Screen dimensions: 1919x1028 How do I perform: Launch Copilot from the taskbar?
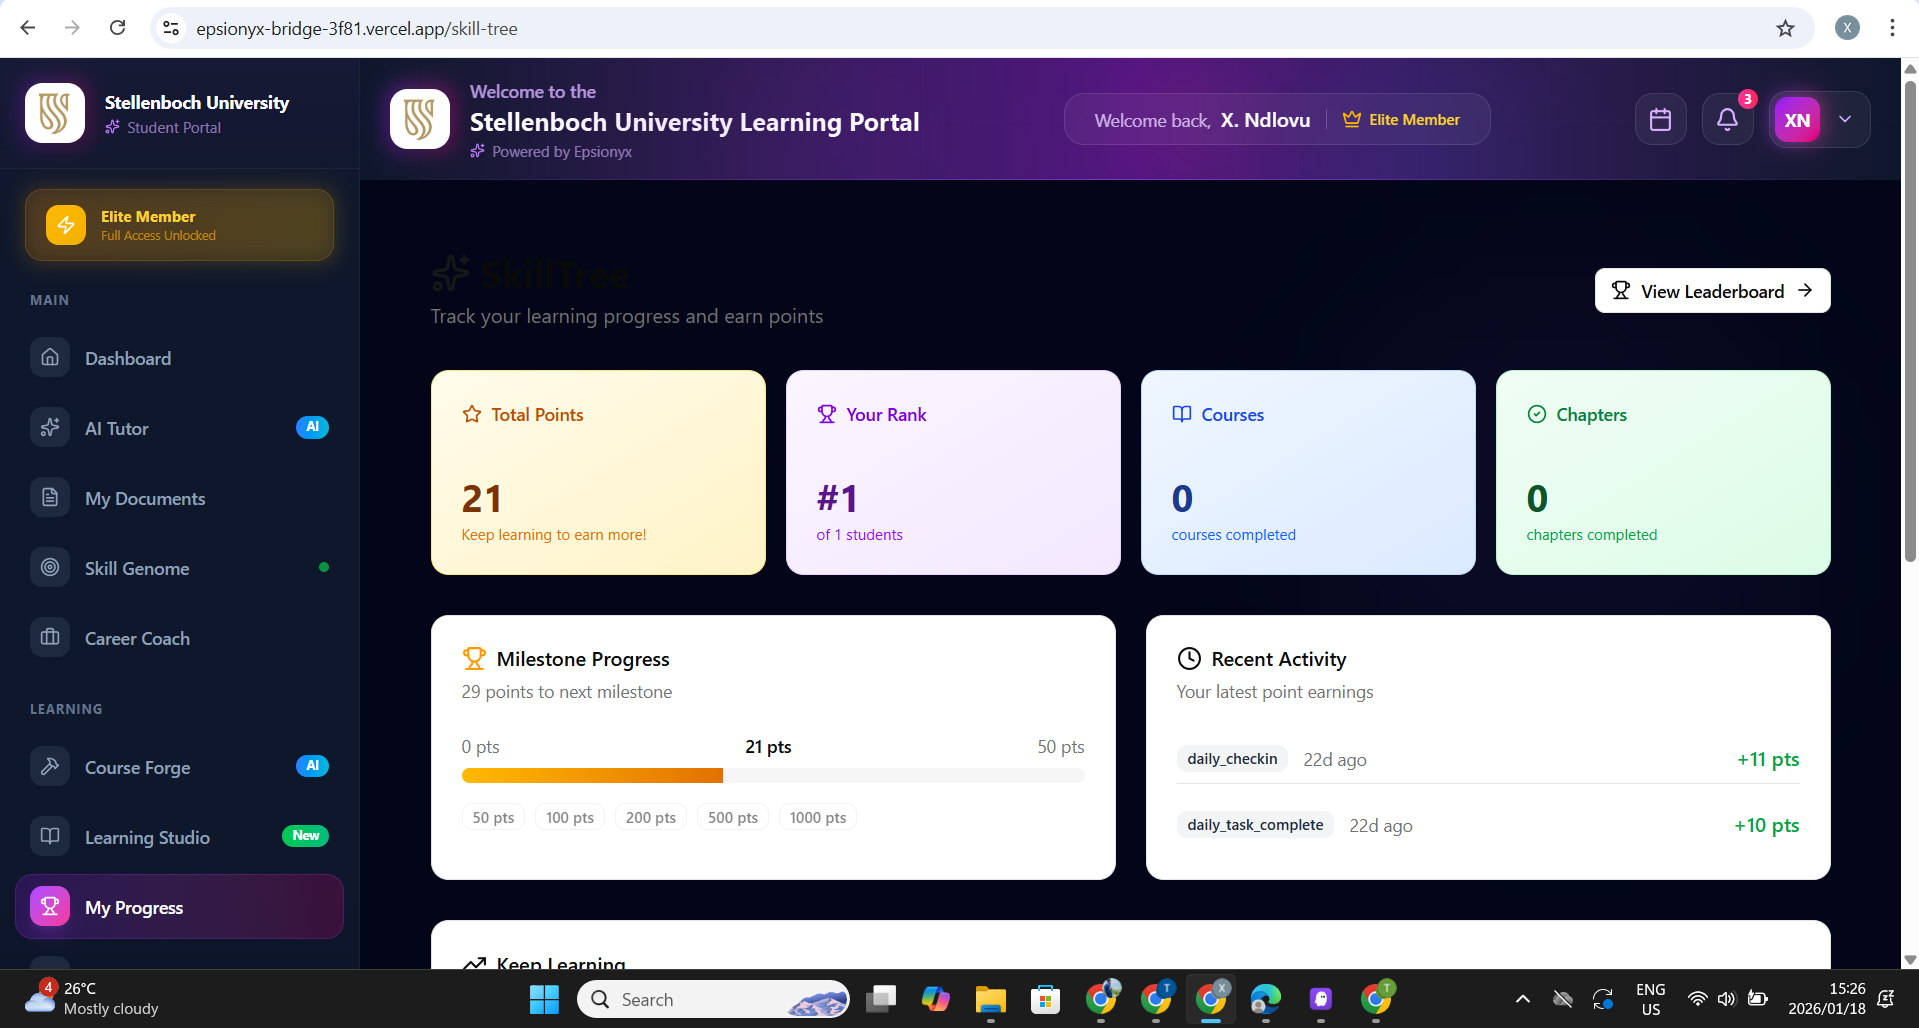936,999
